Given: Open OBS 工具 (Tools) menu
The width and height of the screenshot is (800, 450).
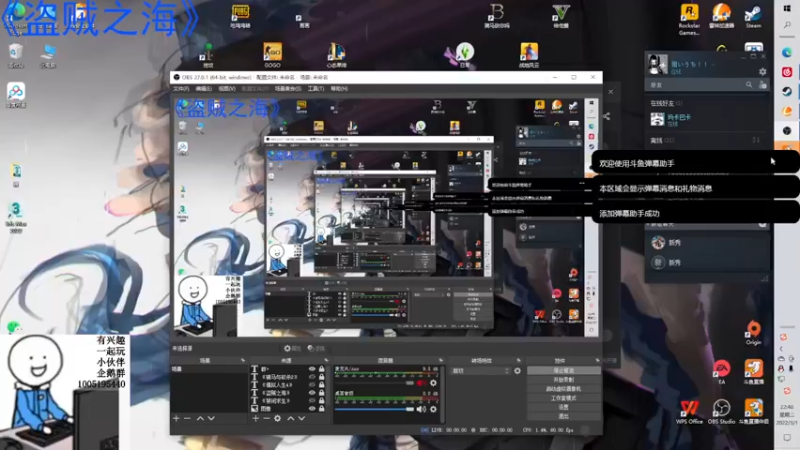Looking at the screenshot, I should click(x=316, y=89).
